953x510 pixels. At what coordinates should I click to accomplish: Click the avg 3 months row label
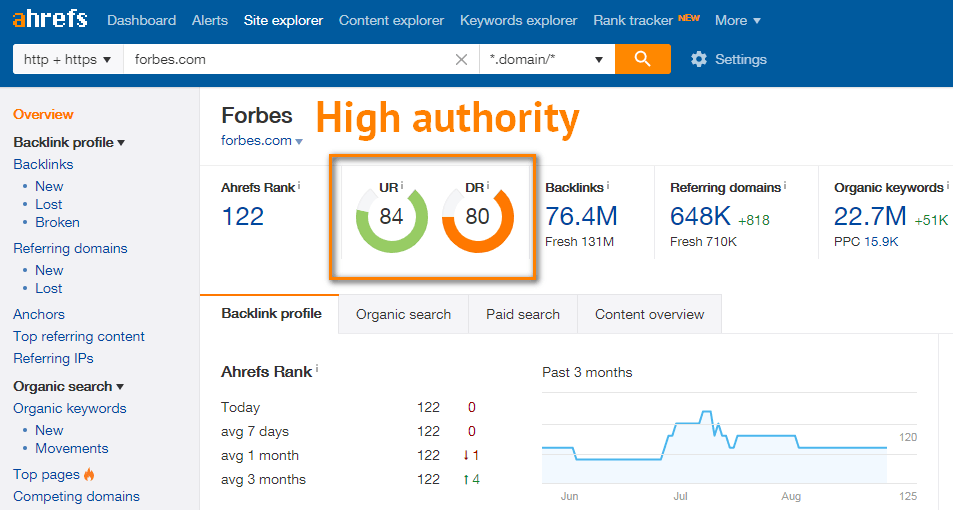click(263, 480)
